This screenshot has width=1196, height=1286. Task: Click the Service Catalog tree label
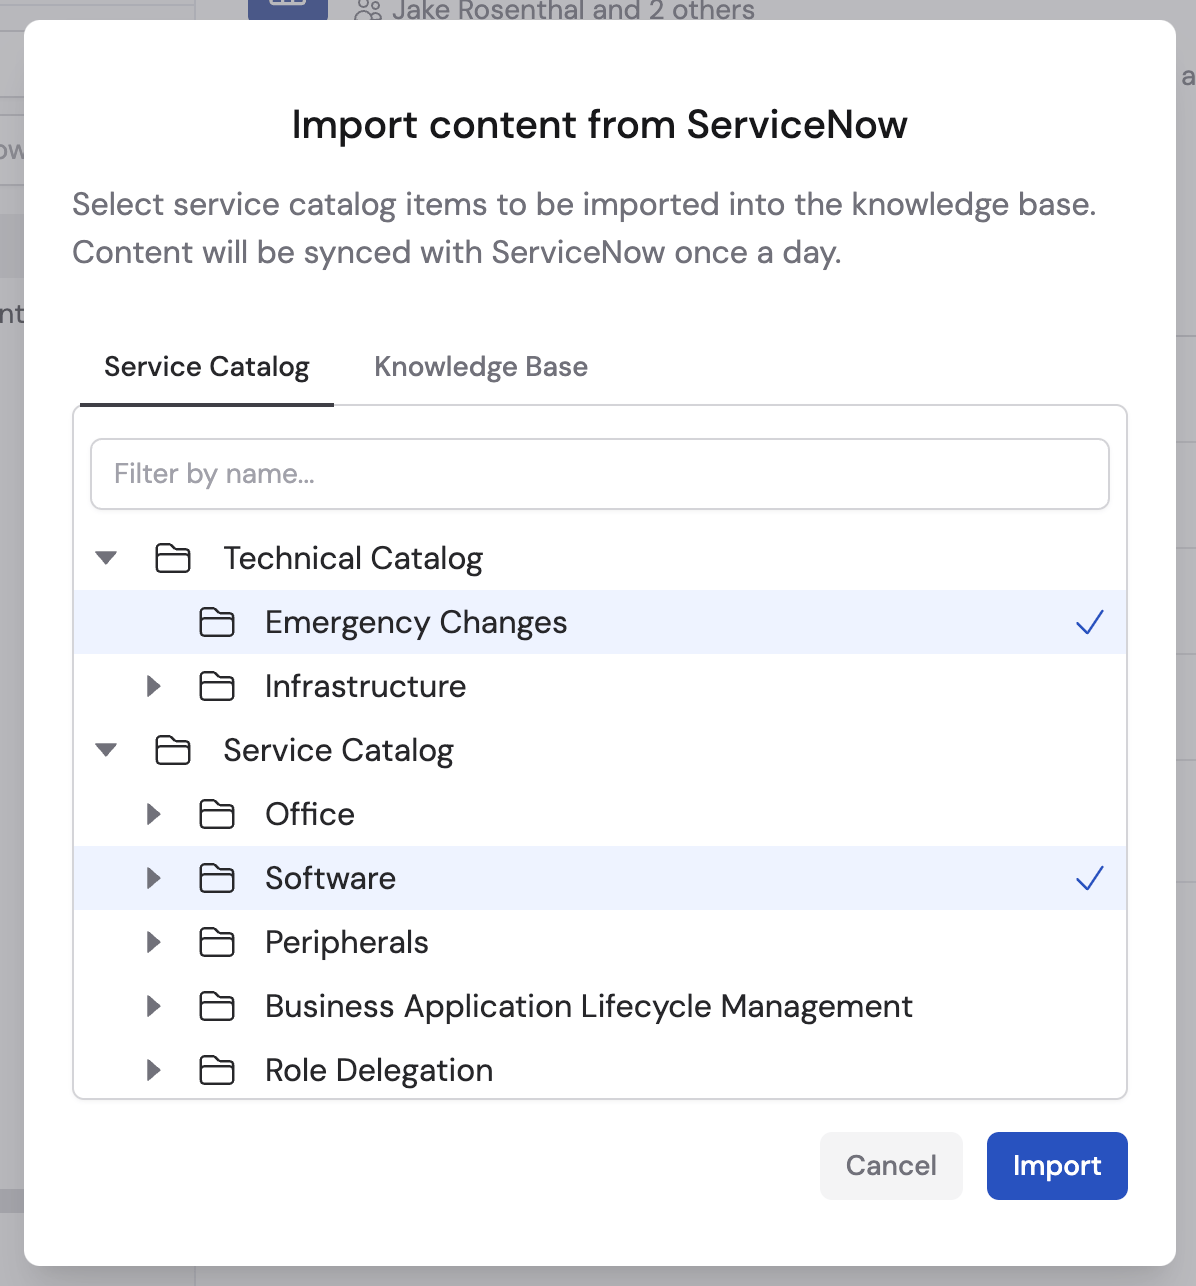pyautogui.click(x=339, y=751)
